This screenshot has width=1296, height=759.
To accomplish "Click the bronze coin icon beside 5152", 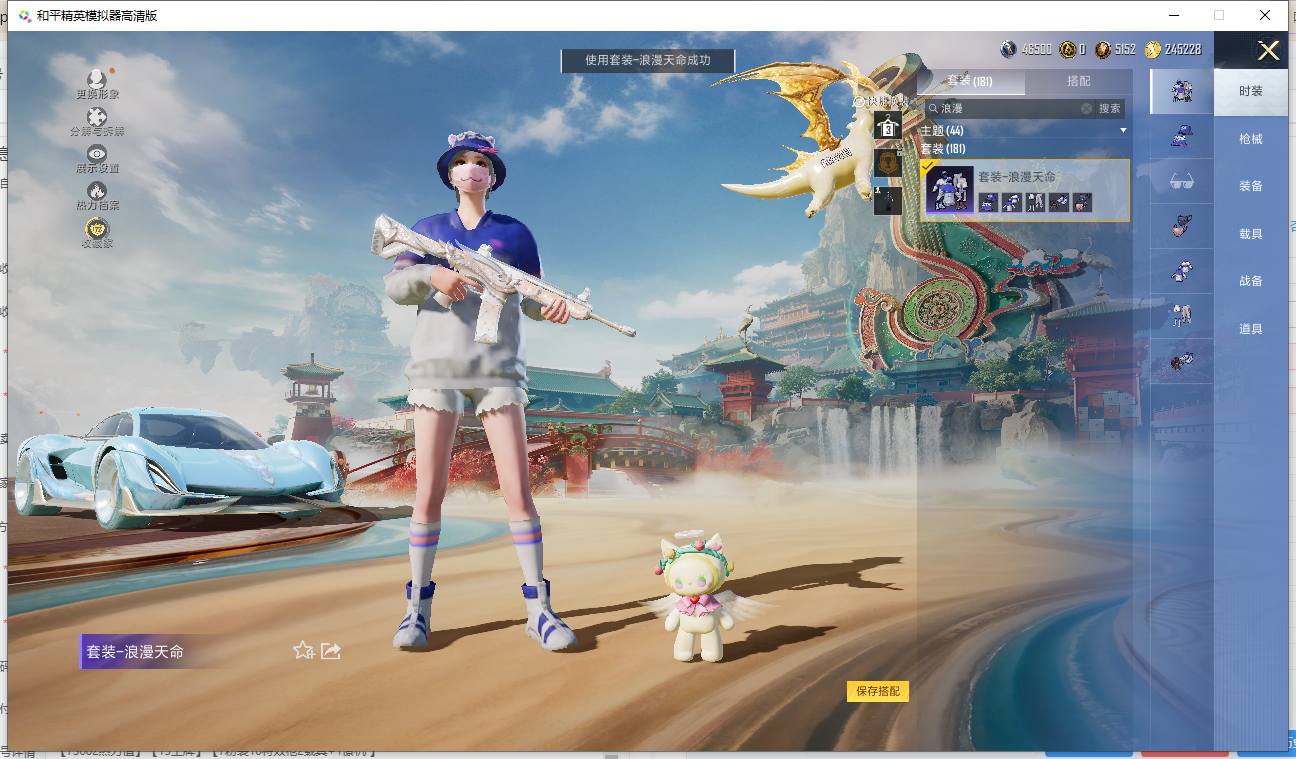I will (x=1103, y=49).
